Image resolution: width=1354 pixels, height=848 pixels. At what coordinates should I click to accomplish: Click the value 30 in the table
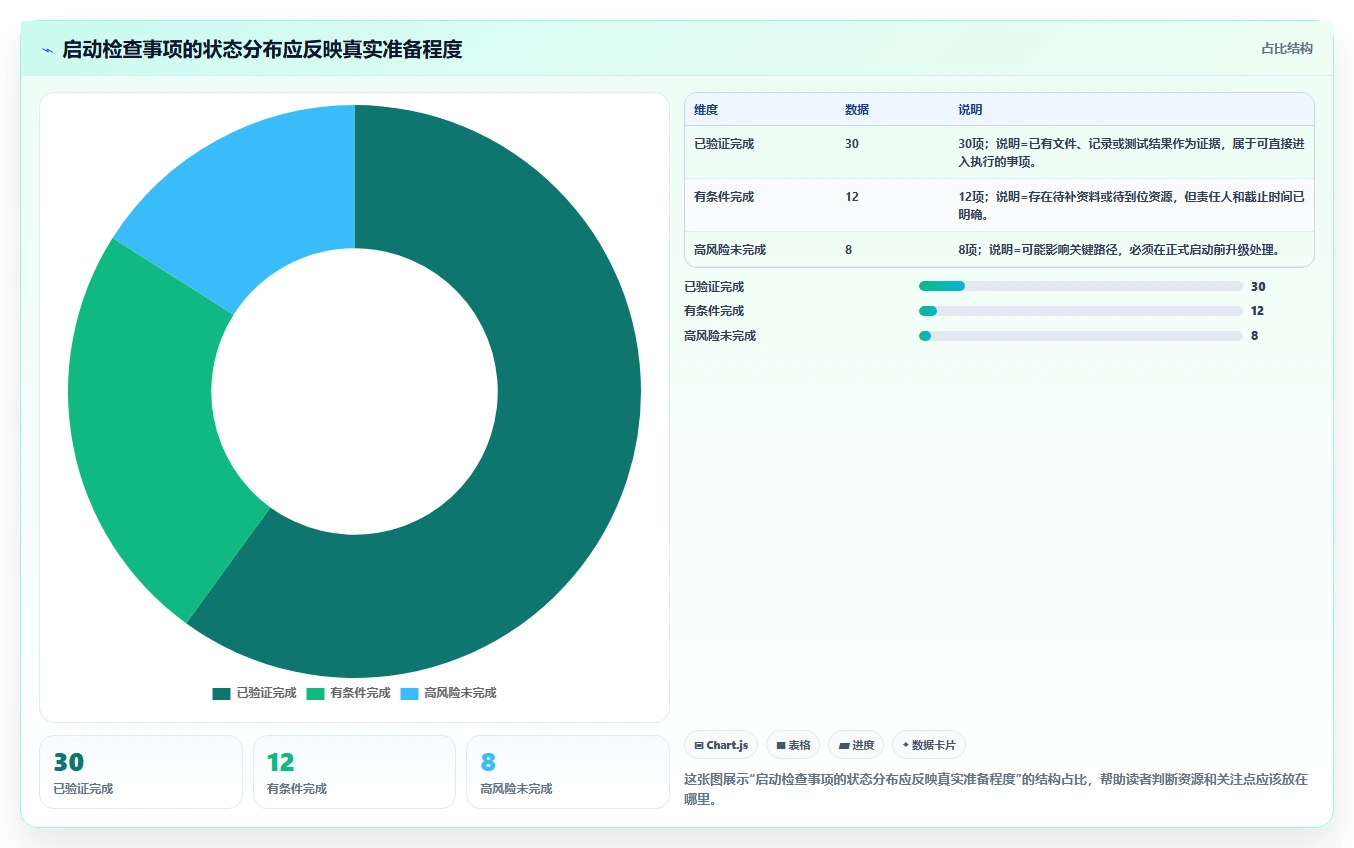click(x=852, y=144)
